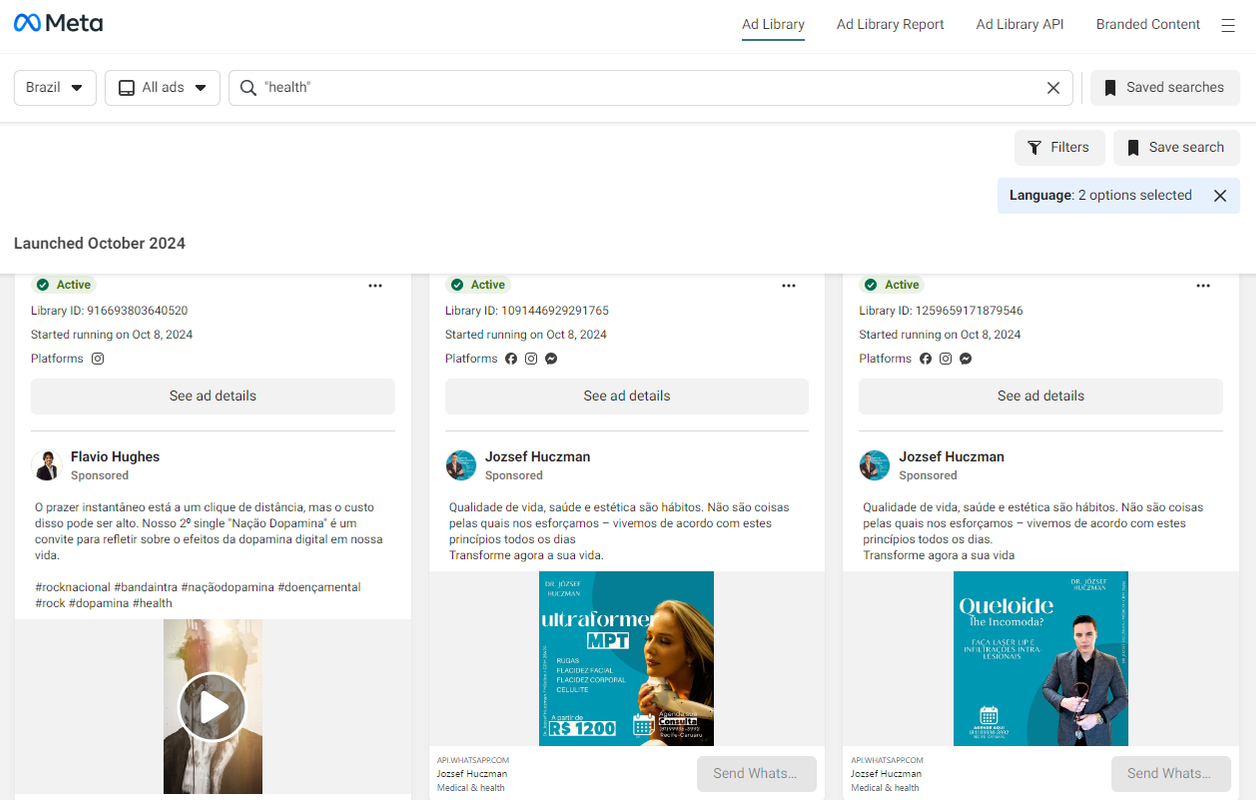
Task: Open the Brazil country dropdown
Action: [55, 88]
